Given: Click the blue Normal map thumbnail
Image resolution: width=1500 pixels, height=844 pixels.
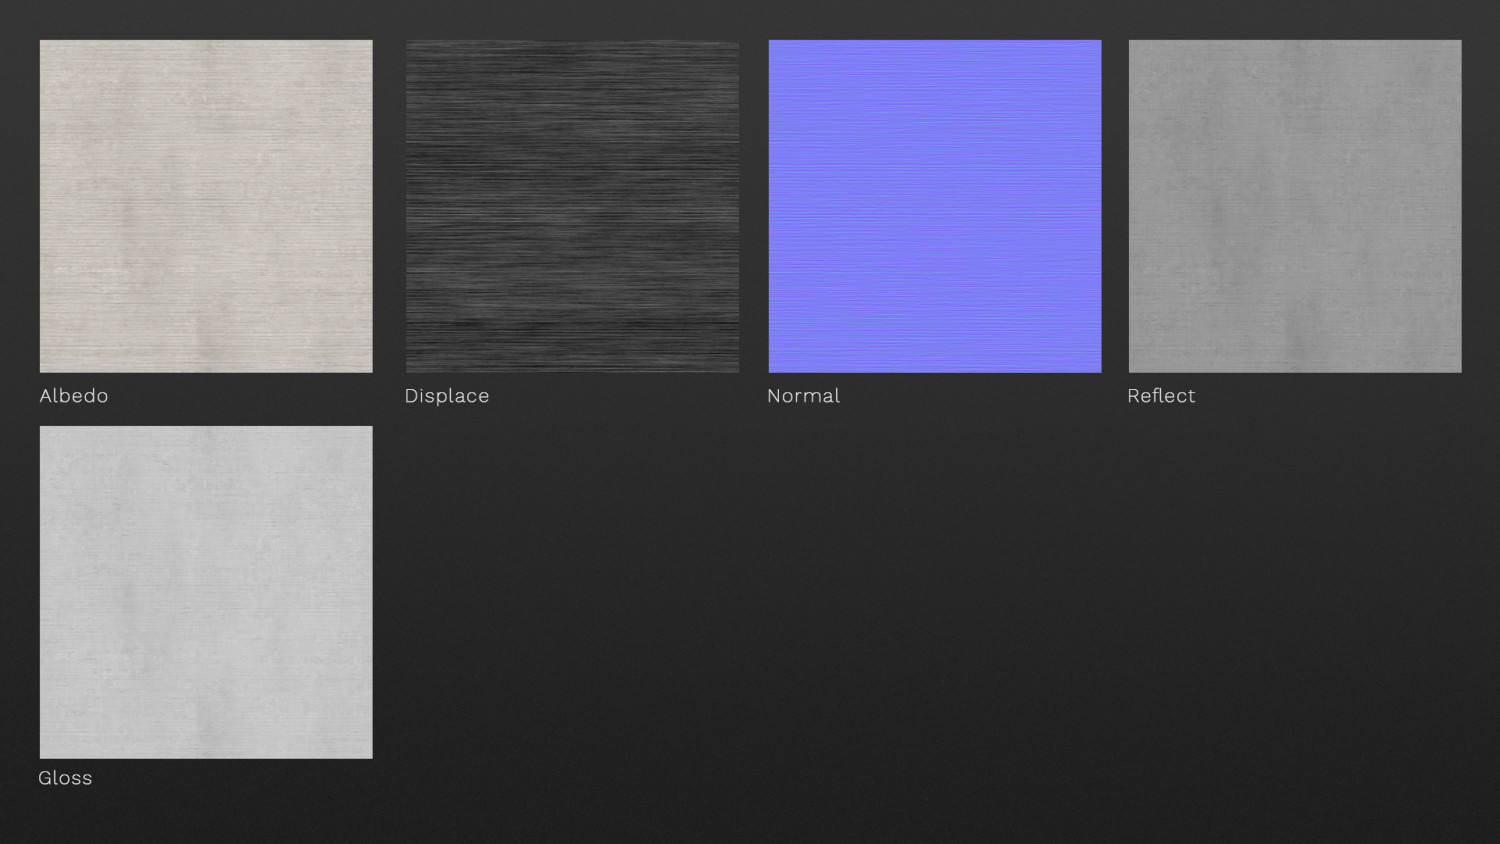Looking at the screenshot, I should tap(935, 206).
